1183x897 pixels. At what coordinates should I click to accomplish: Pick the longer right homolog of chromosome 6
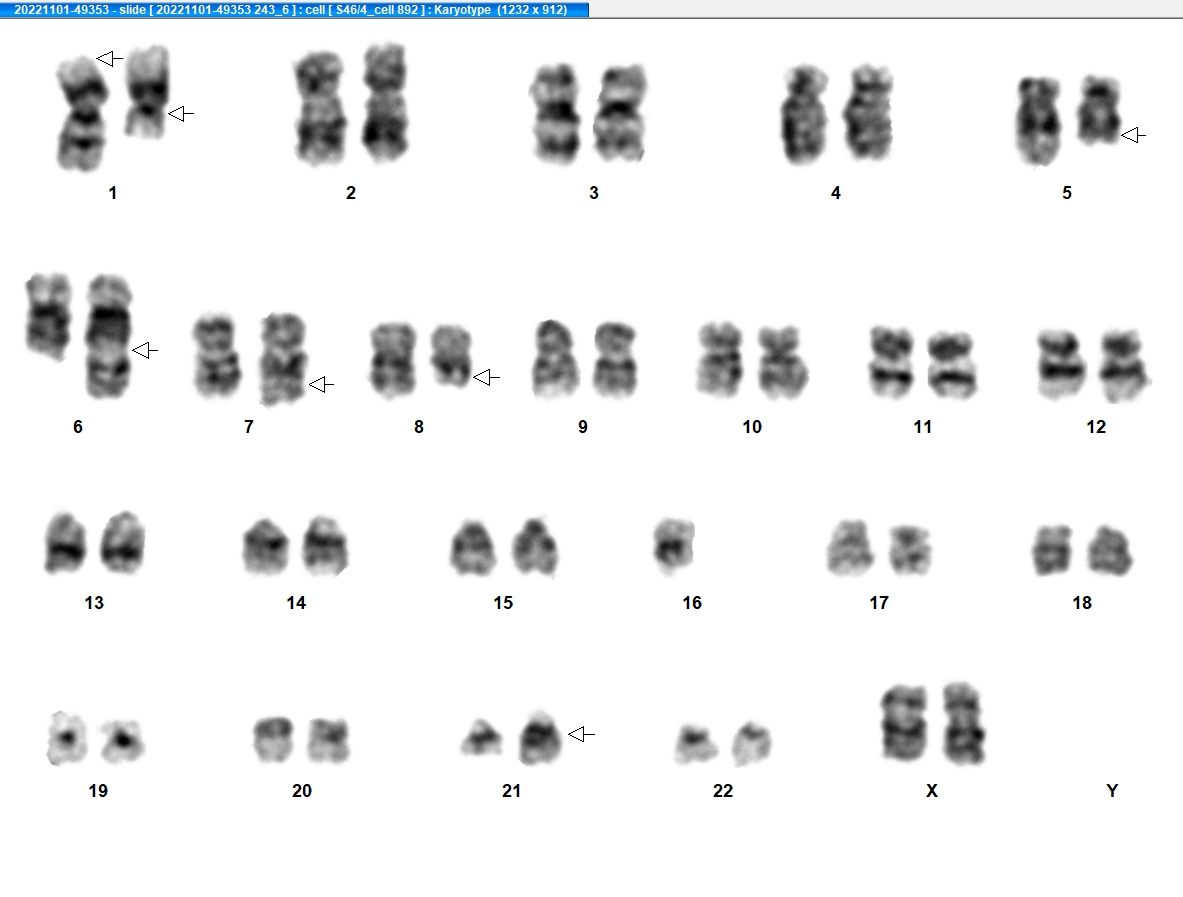point(109,336)
